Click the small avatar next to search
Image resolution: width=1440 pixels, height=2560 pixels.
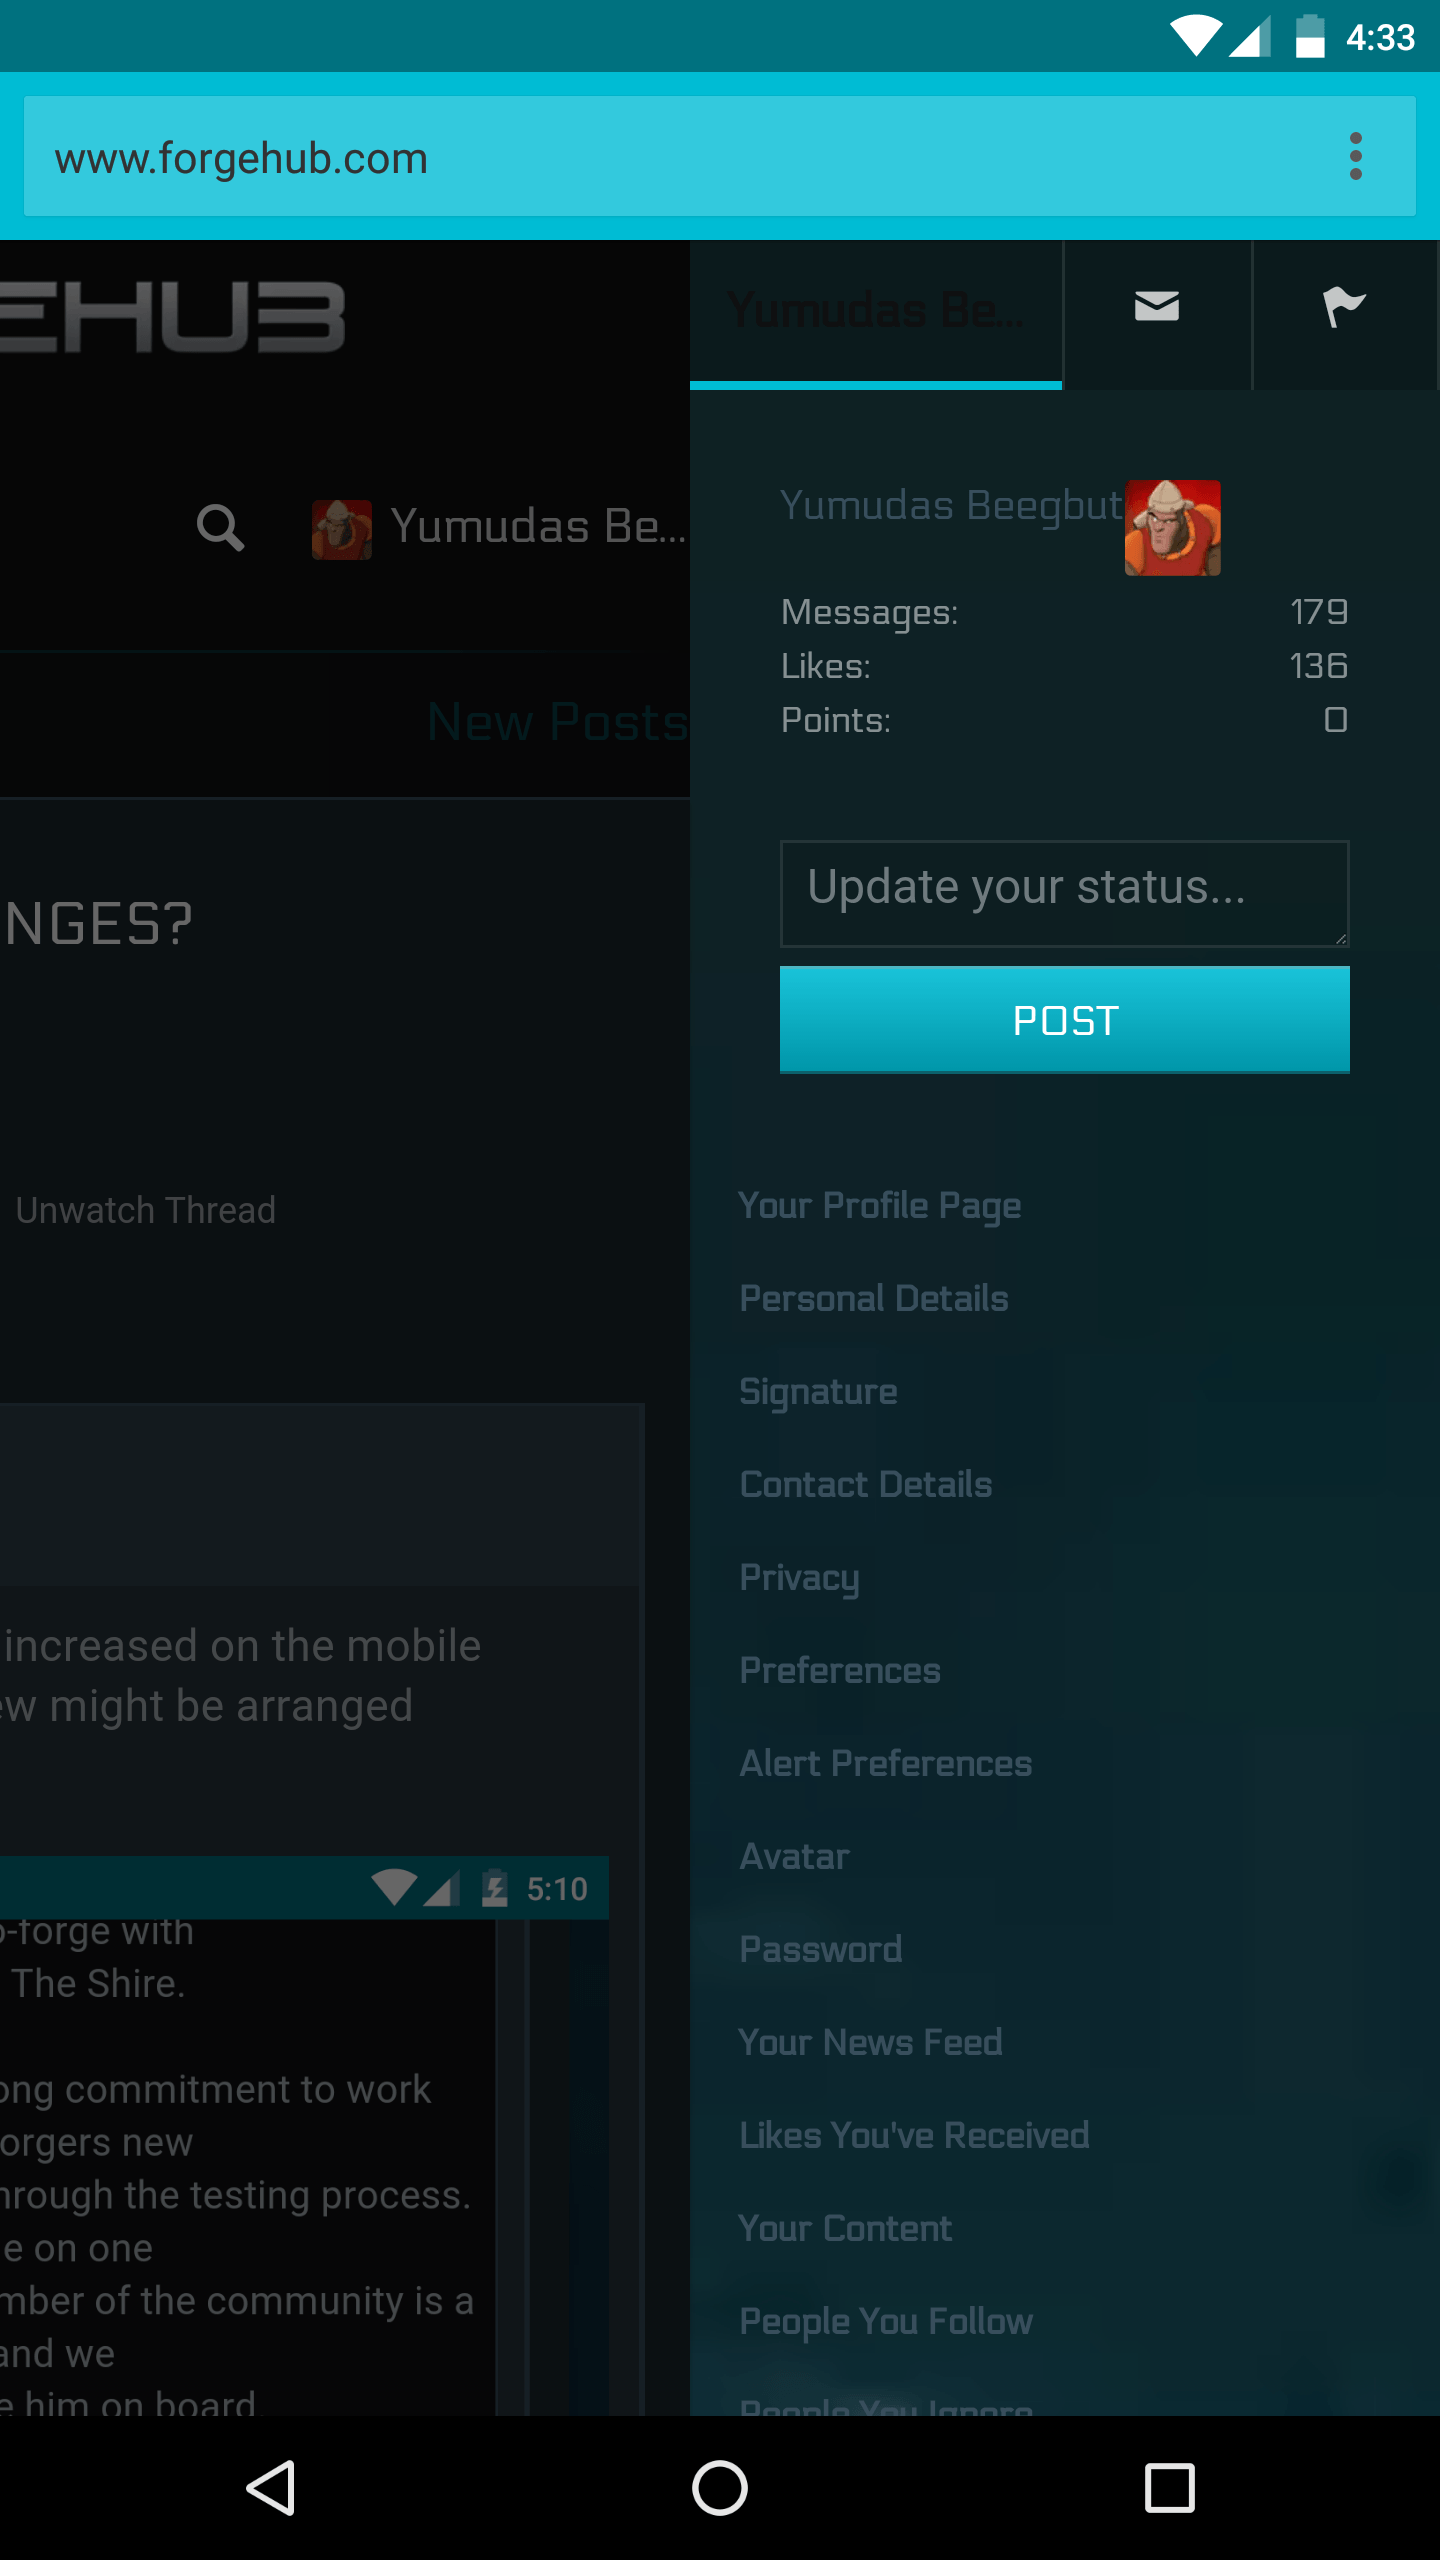coord(342,529)
